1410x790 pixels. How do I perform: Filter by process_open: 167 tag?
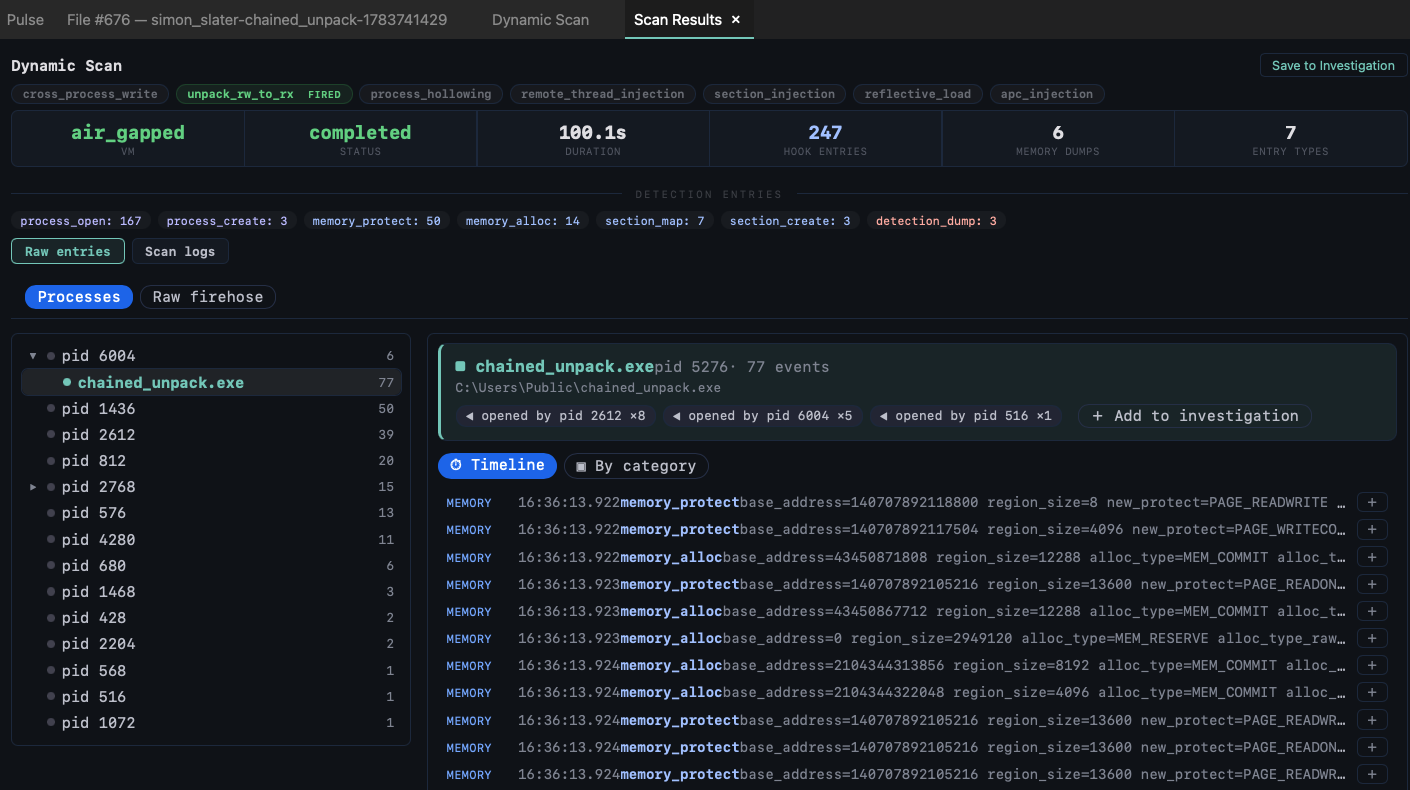pyautogui.click(x=81, y=221)
